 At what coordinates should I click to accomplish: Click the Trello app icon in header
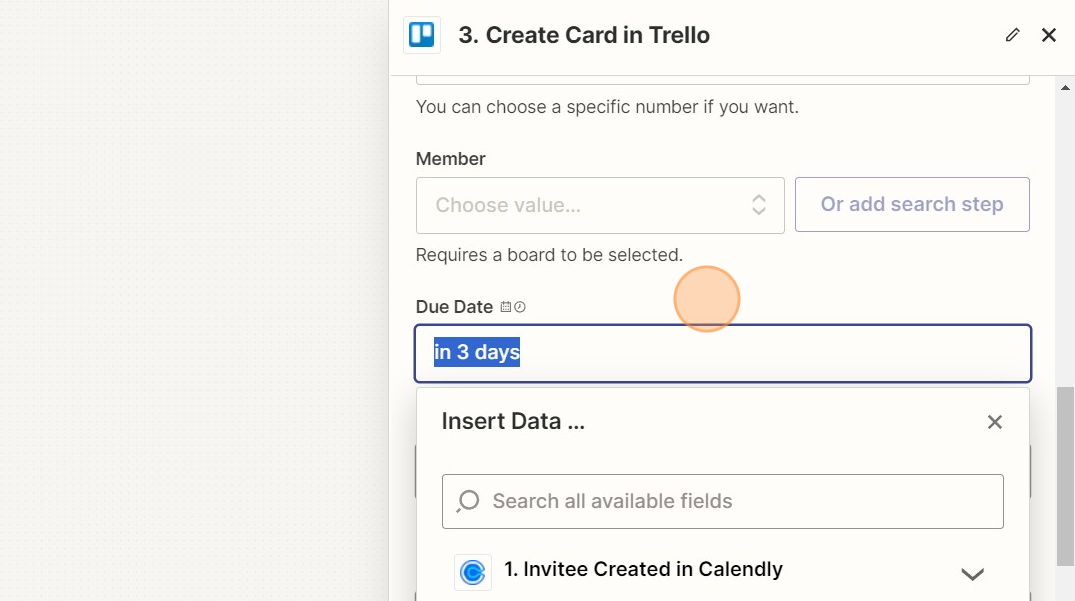click(x=422, y=35)
